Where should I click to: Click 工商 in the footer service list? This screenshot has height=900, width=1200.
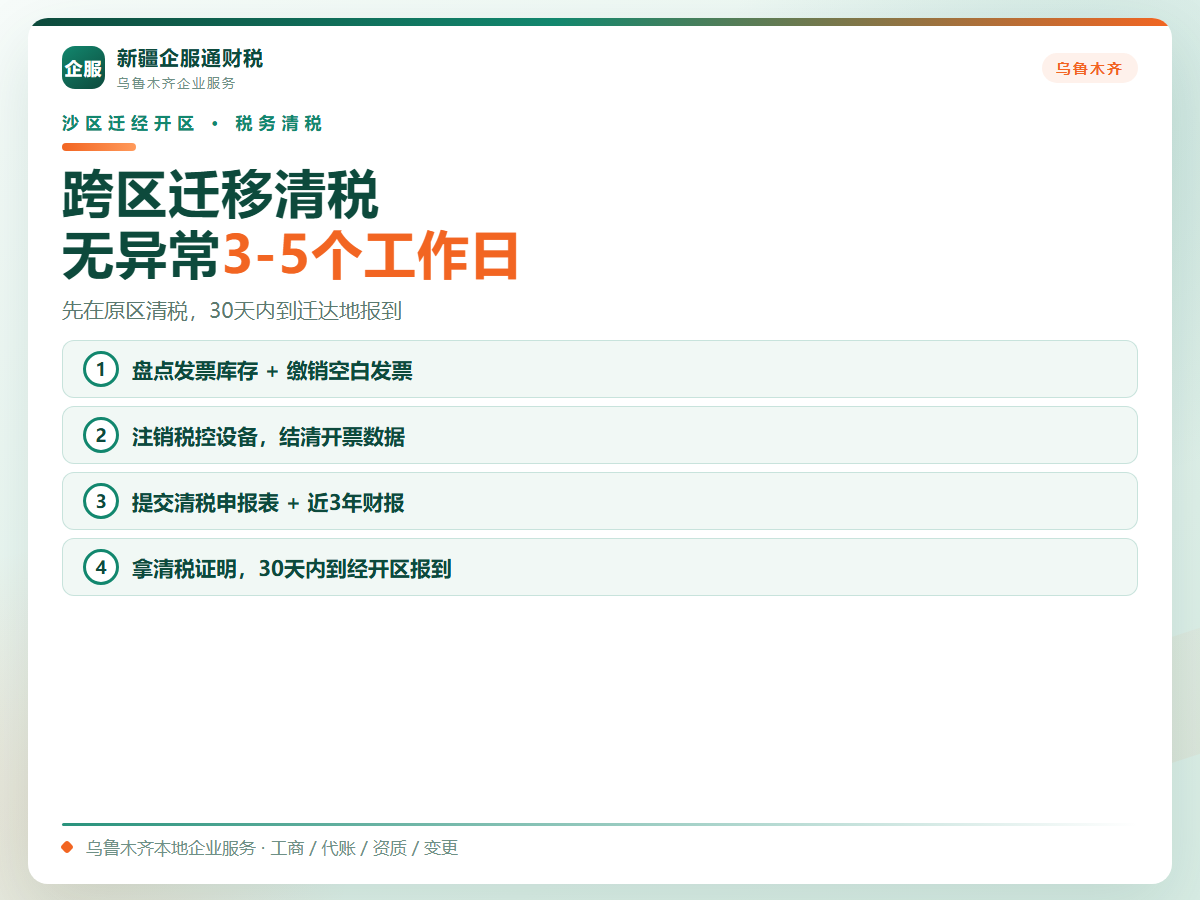coord(287,848)
